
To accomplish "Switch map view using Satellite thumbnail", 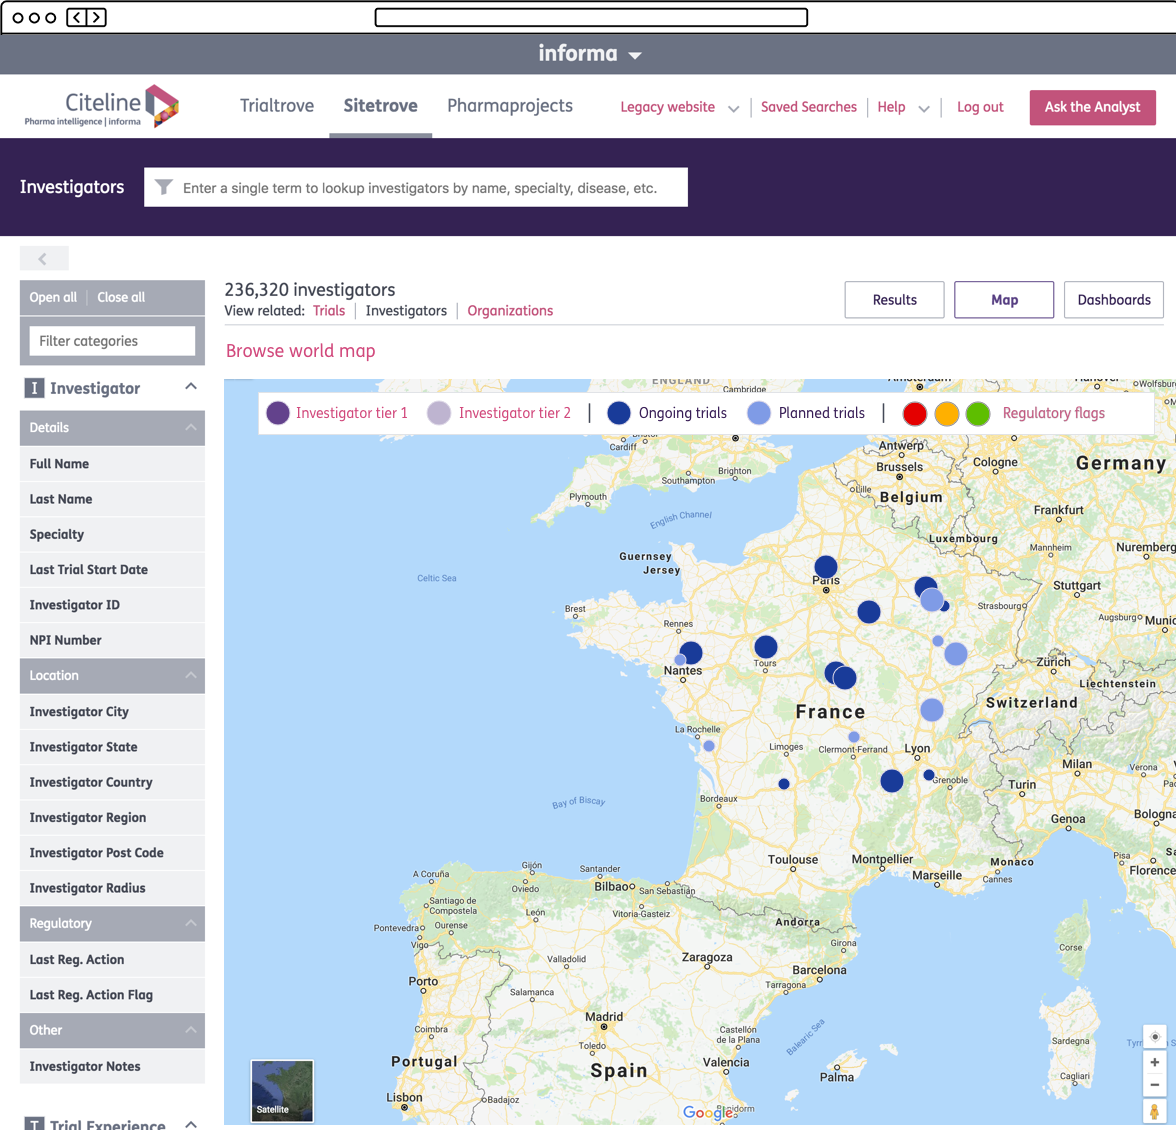I will [x=281, y=1091].
